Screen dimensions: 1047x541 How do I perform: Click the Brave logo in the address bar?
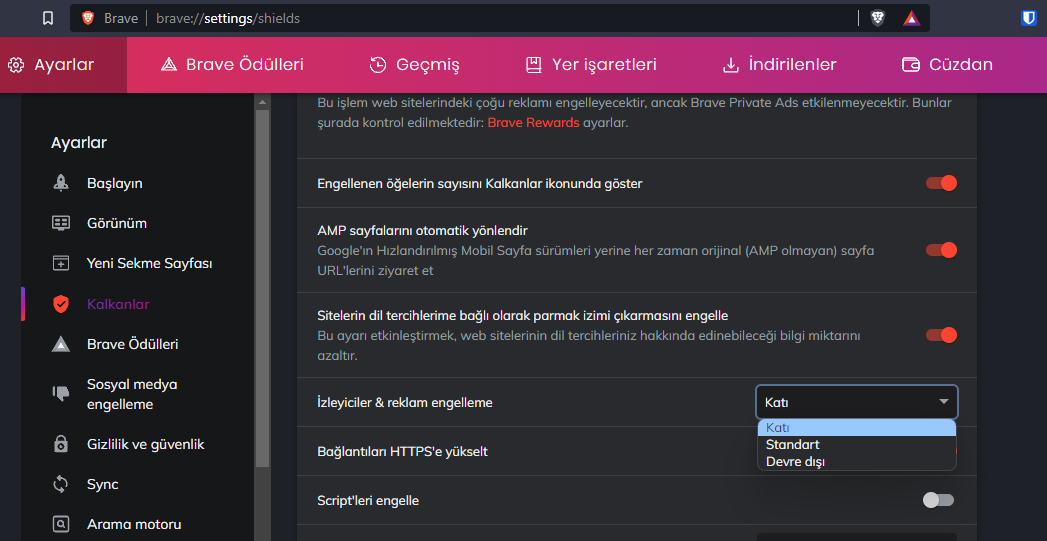coord(87,19)
